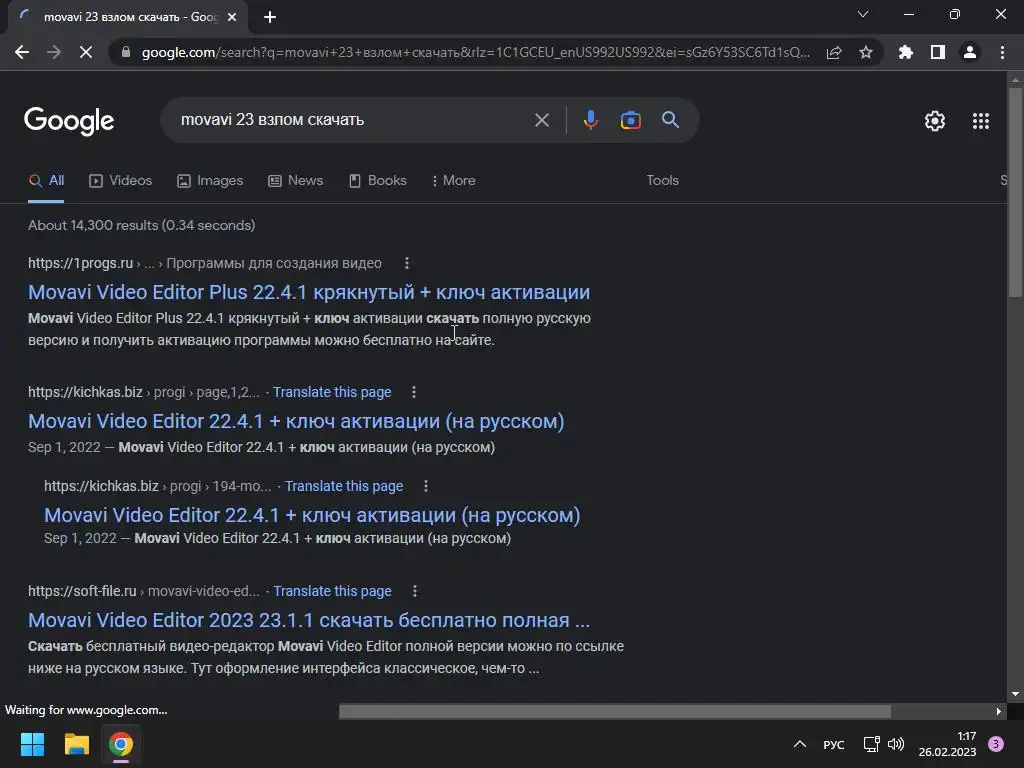This screenshot has width=1024, height=768.
Task: View site information lock icon
Action: pos(126,52)
